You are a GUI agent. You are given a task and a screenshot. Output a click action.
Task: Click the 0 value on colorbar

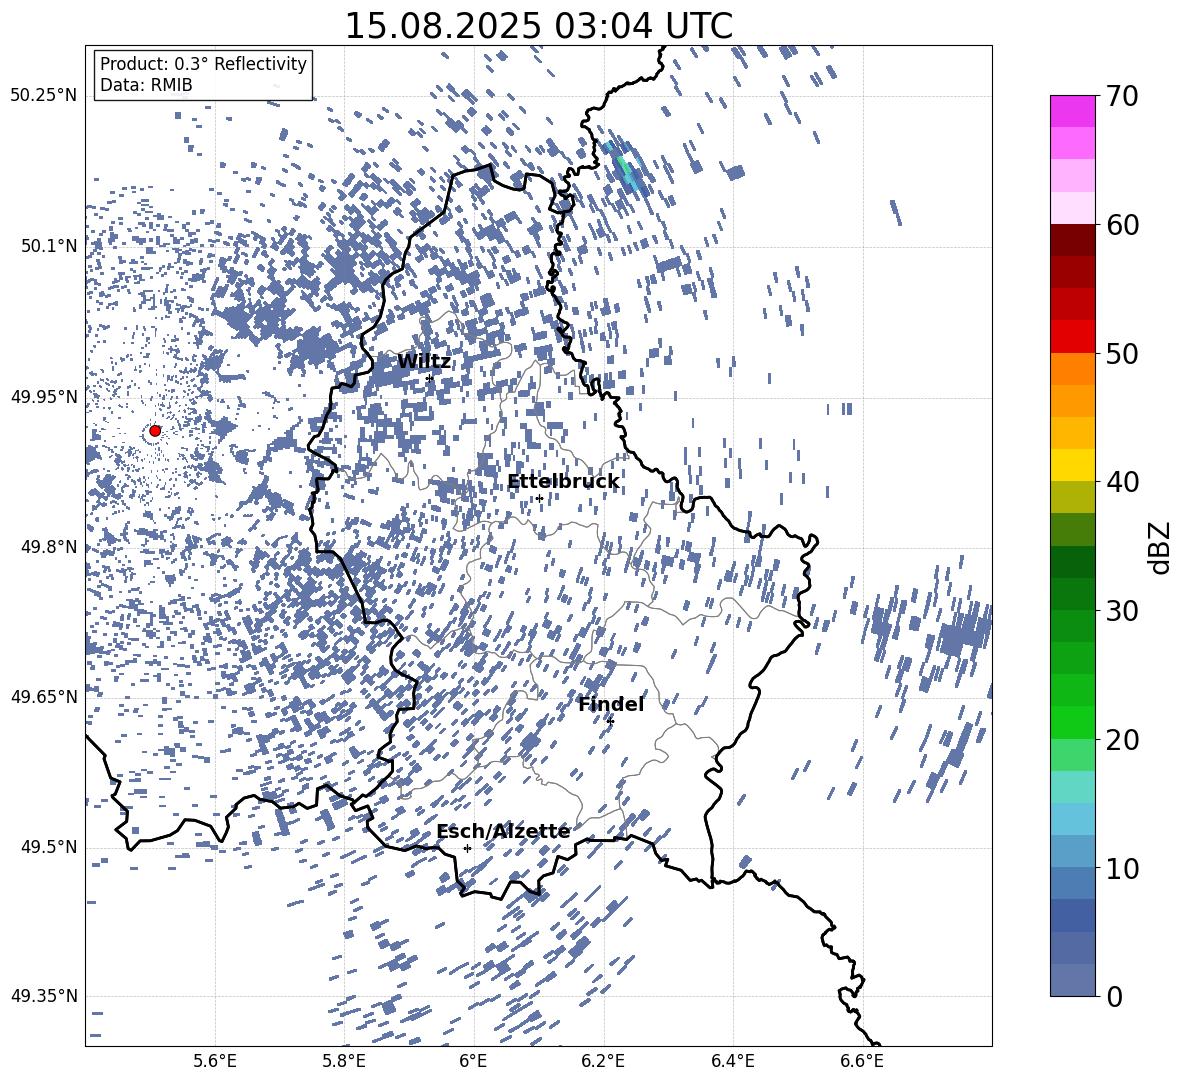click(1114, 996)
